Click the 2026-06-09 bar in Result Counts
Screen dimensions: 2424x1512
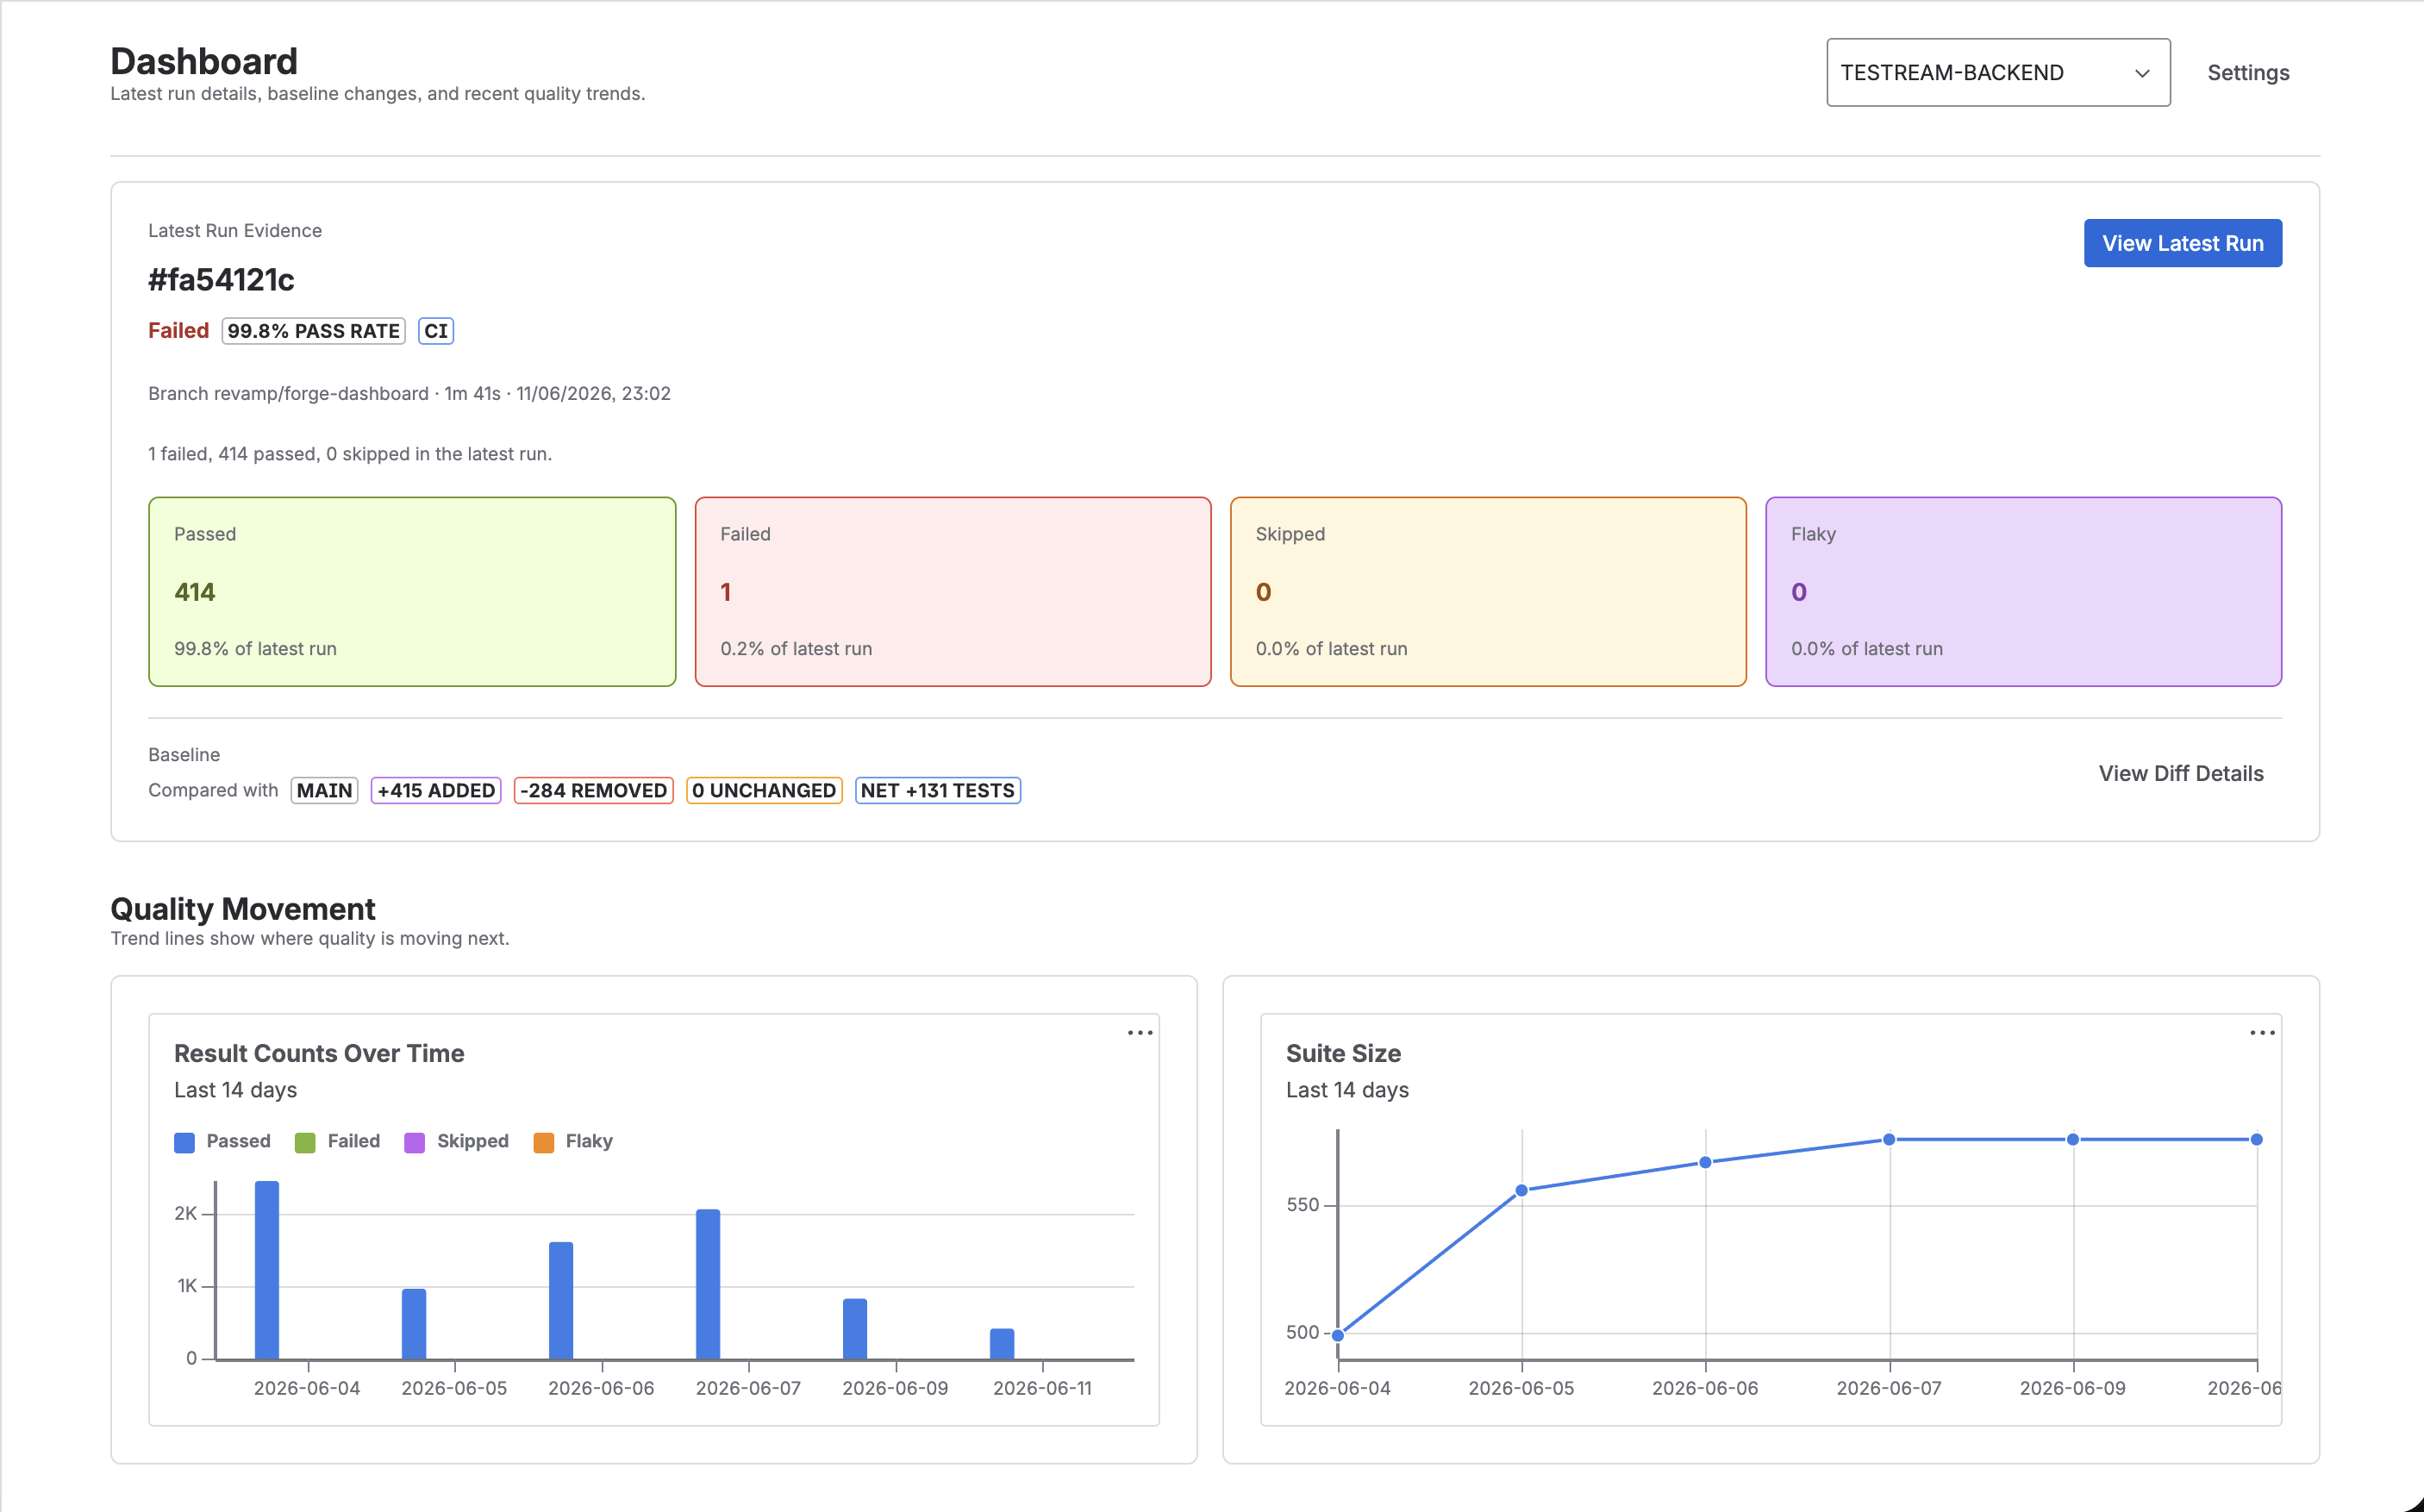tap(855, 1329)
